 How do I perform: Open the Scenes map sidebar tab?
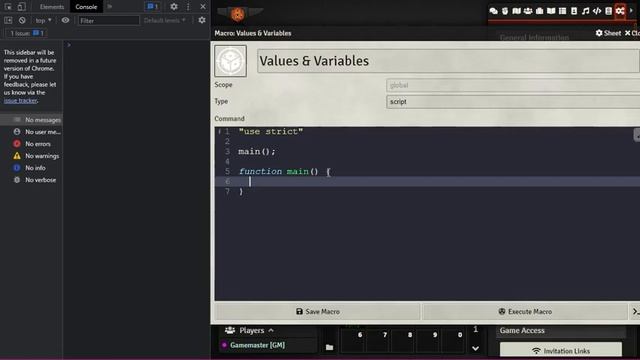click(516, 11)
